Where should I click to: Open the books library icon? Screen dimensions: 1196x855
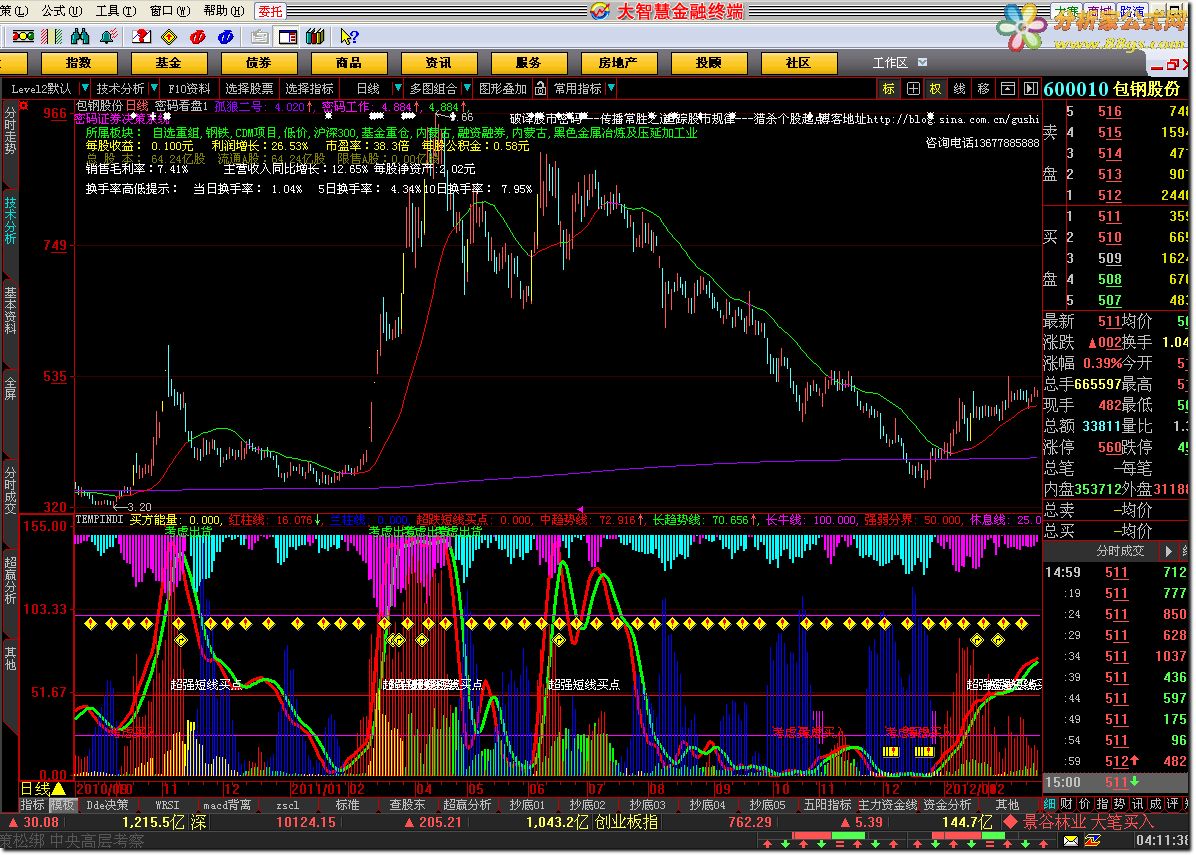315,36
